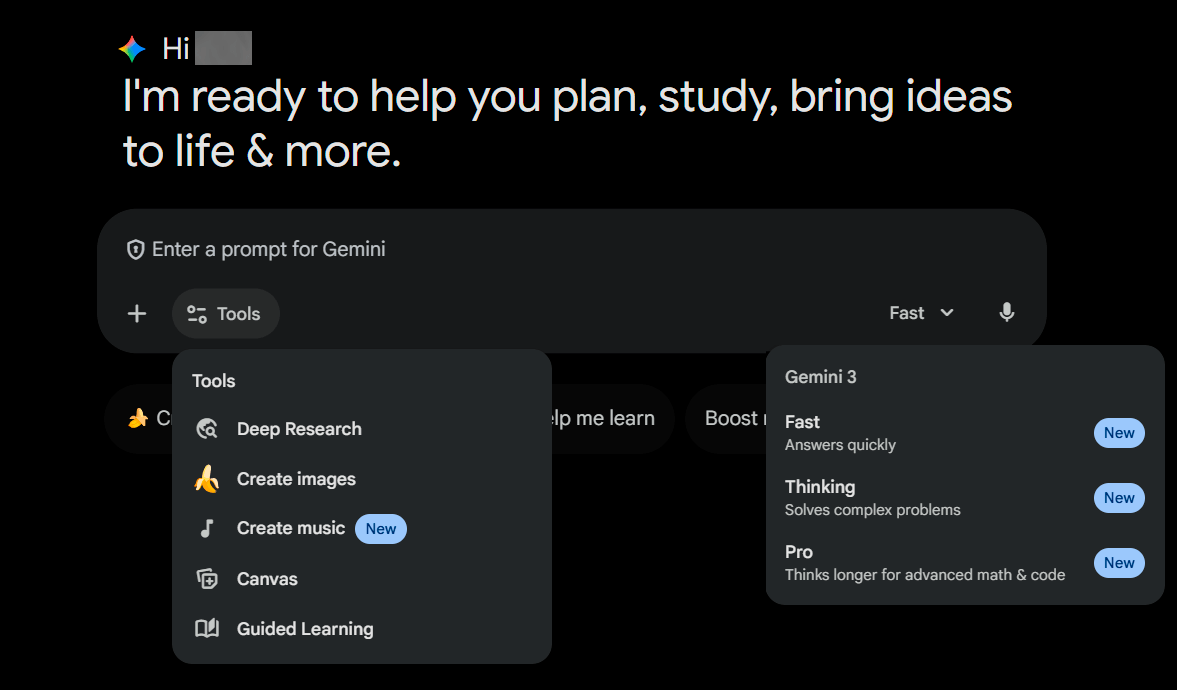Screen dimensions: 1177x690
Task: Open the Fast model dropdown
Action: tap(920, 313)
